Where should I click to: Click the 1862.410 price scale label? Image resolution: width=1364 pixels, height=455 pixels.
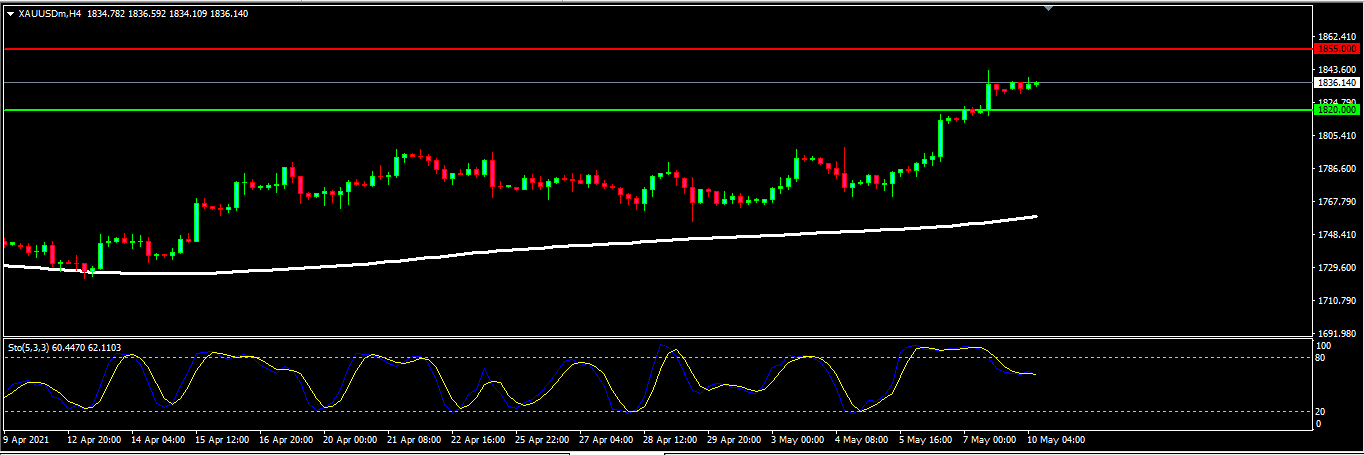click(x=1338, y=37)
